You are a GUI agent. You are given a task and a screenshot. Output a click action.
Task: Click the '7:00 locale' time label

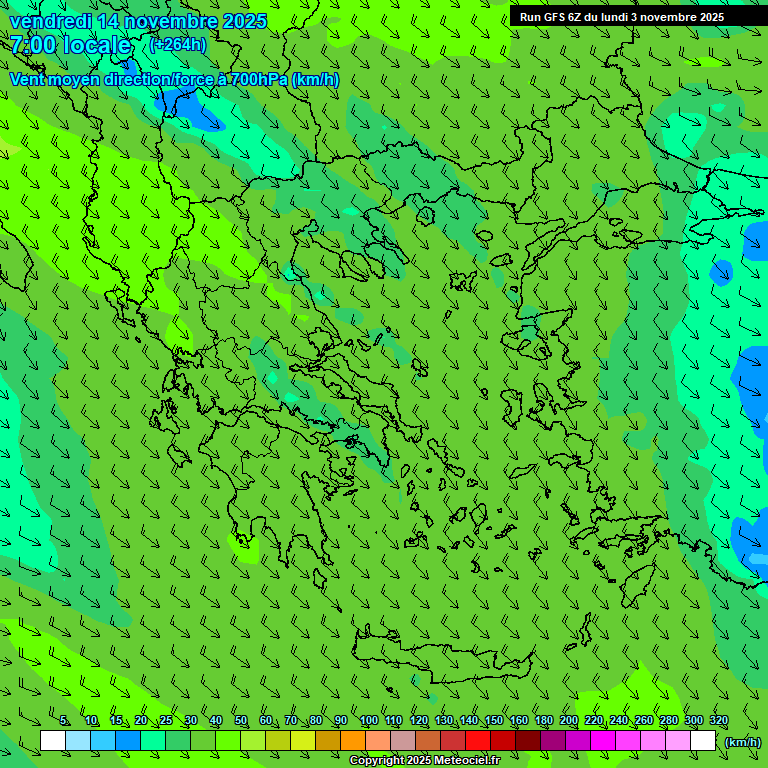click(70, 45)
